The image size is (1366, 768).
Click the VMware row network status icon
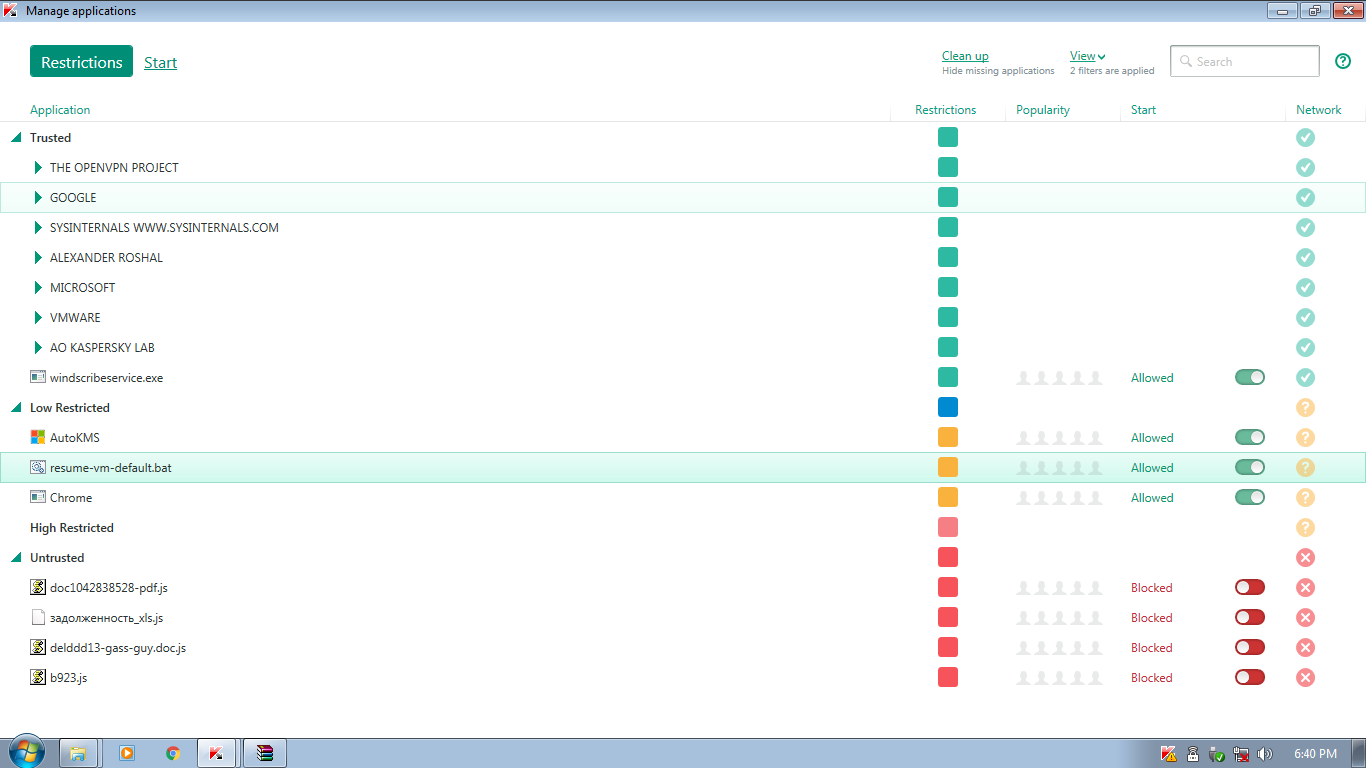click(x=1305, y=318)
